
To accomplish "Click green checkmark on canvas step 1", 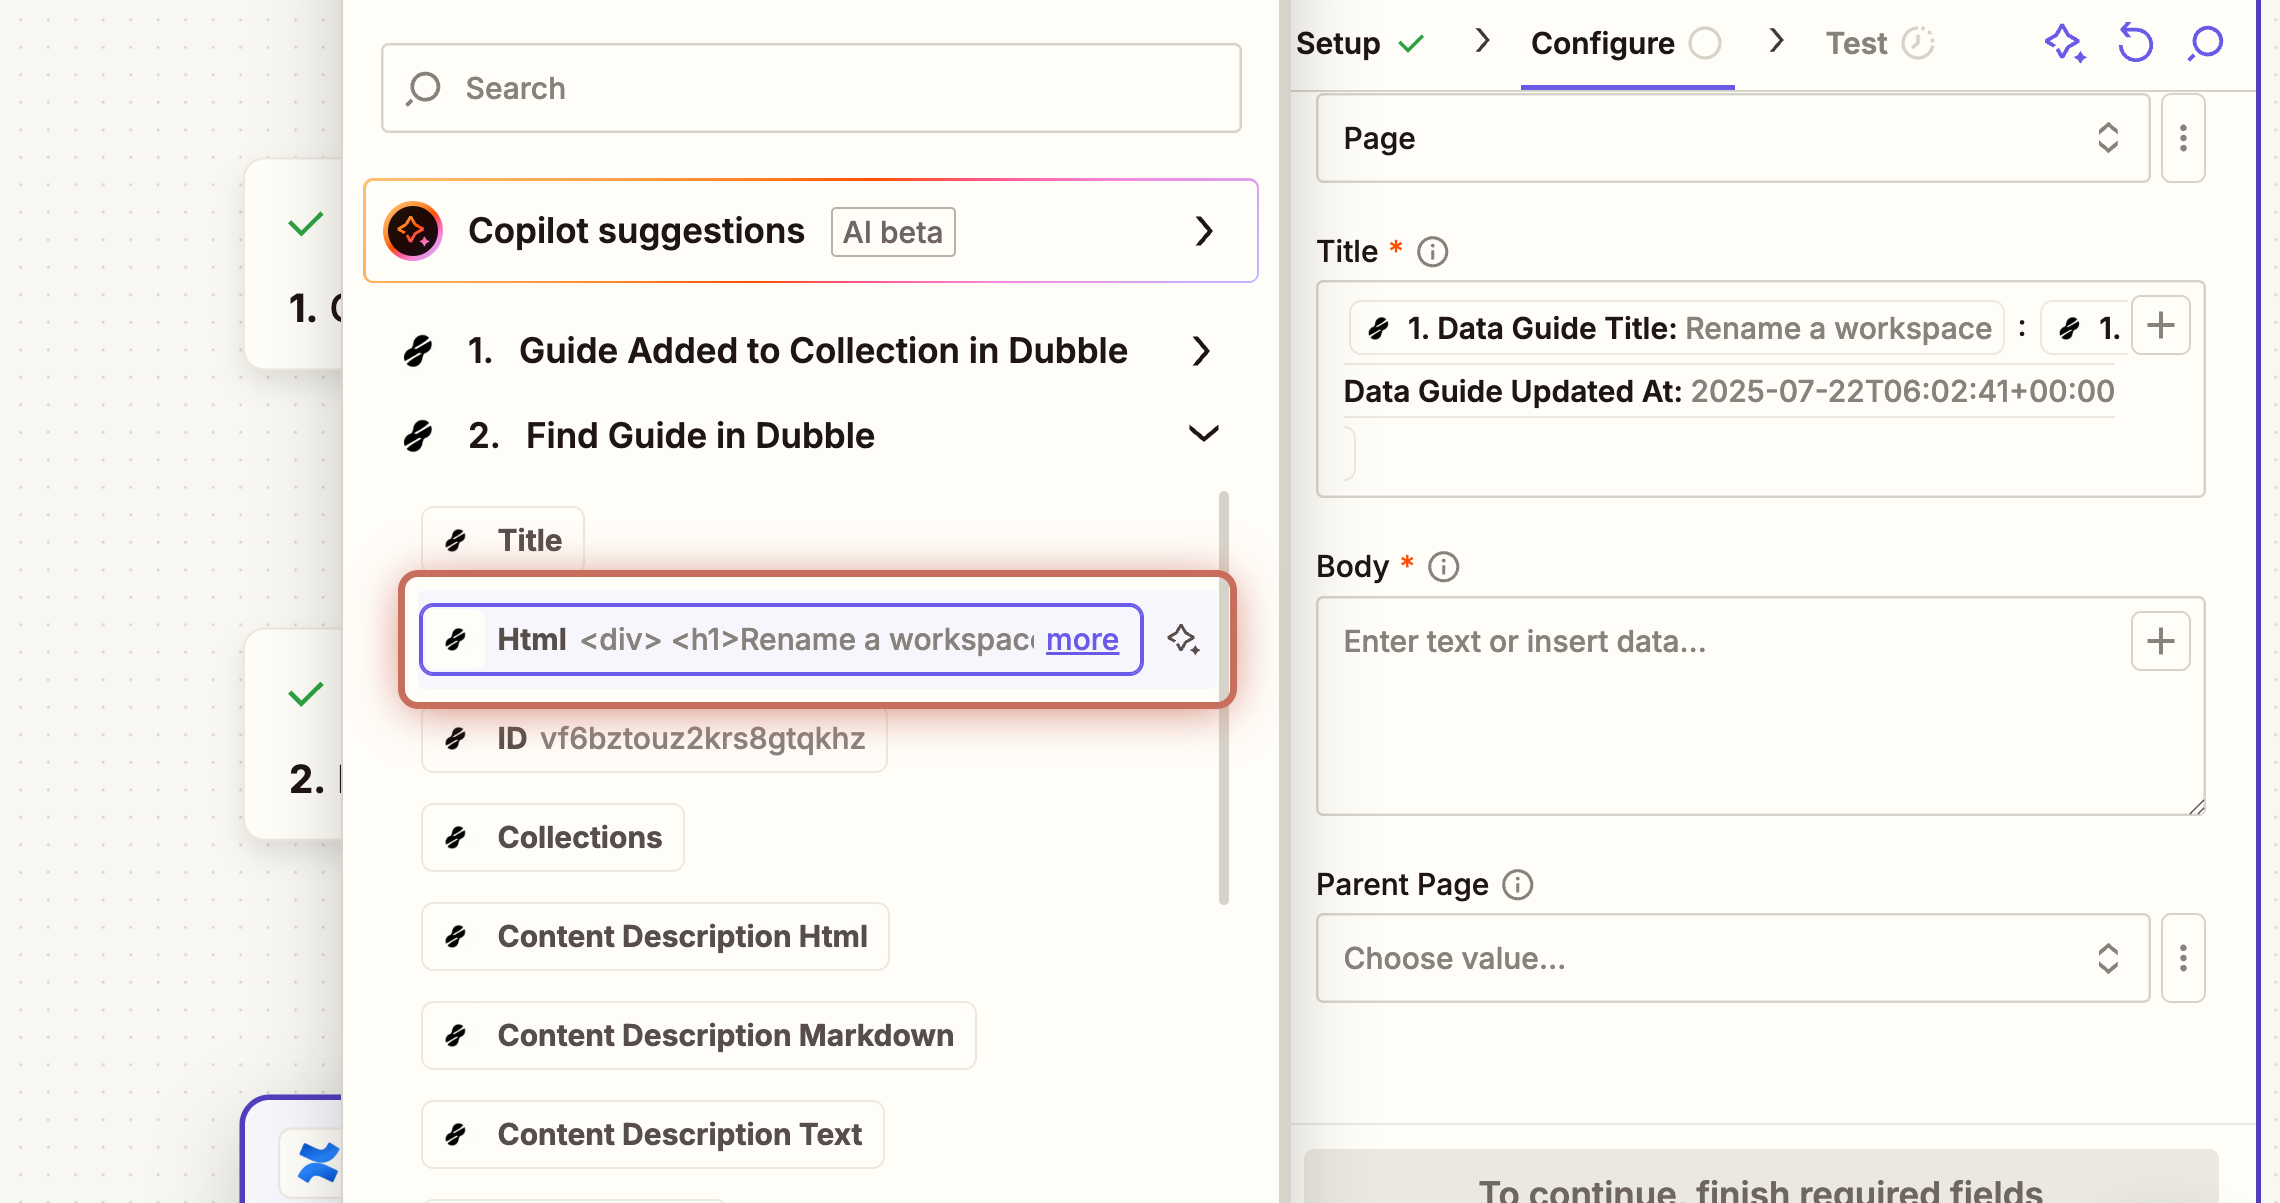I will (x=305, y=224).
